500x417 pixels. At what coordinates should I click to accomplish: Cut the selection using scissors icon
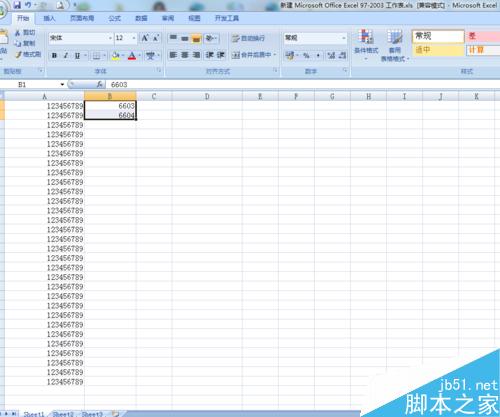(x=25, y=32)
